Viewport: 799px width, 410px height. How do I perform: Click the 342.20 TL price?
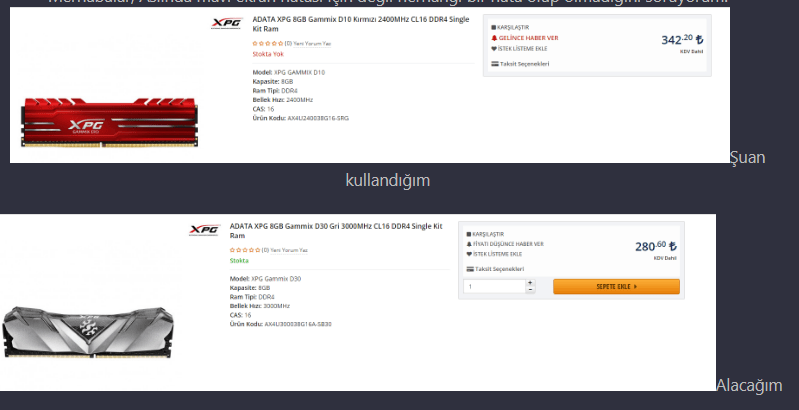pyautogui.click(x=682, y=39)
